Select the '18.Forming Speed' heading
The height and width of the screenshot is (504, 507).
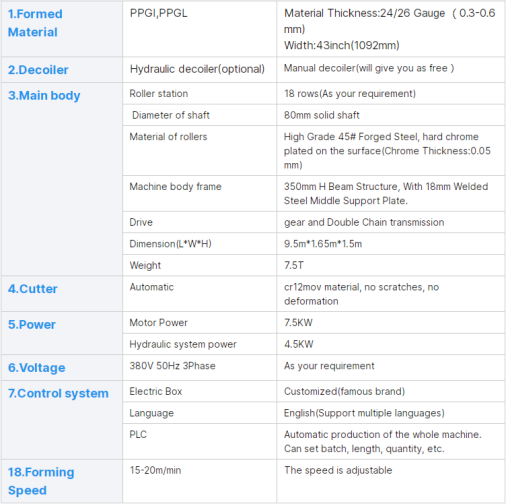tap(41, 481)
